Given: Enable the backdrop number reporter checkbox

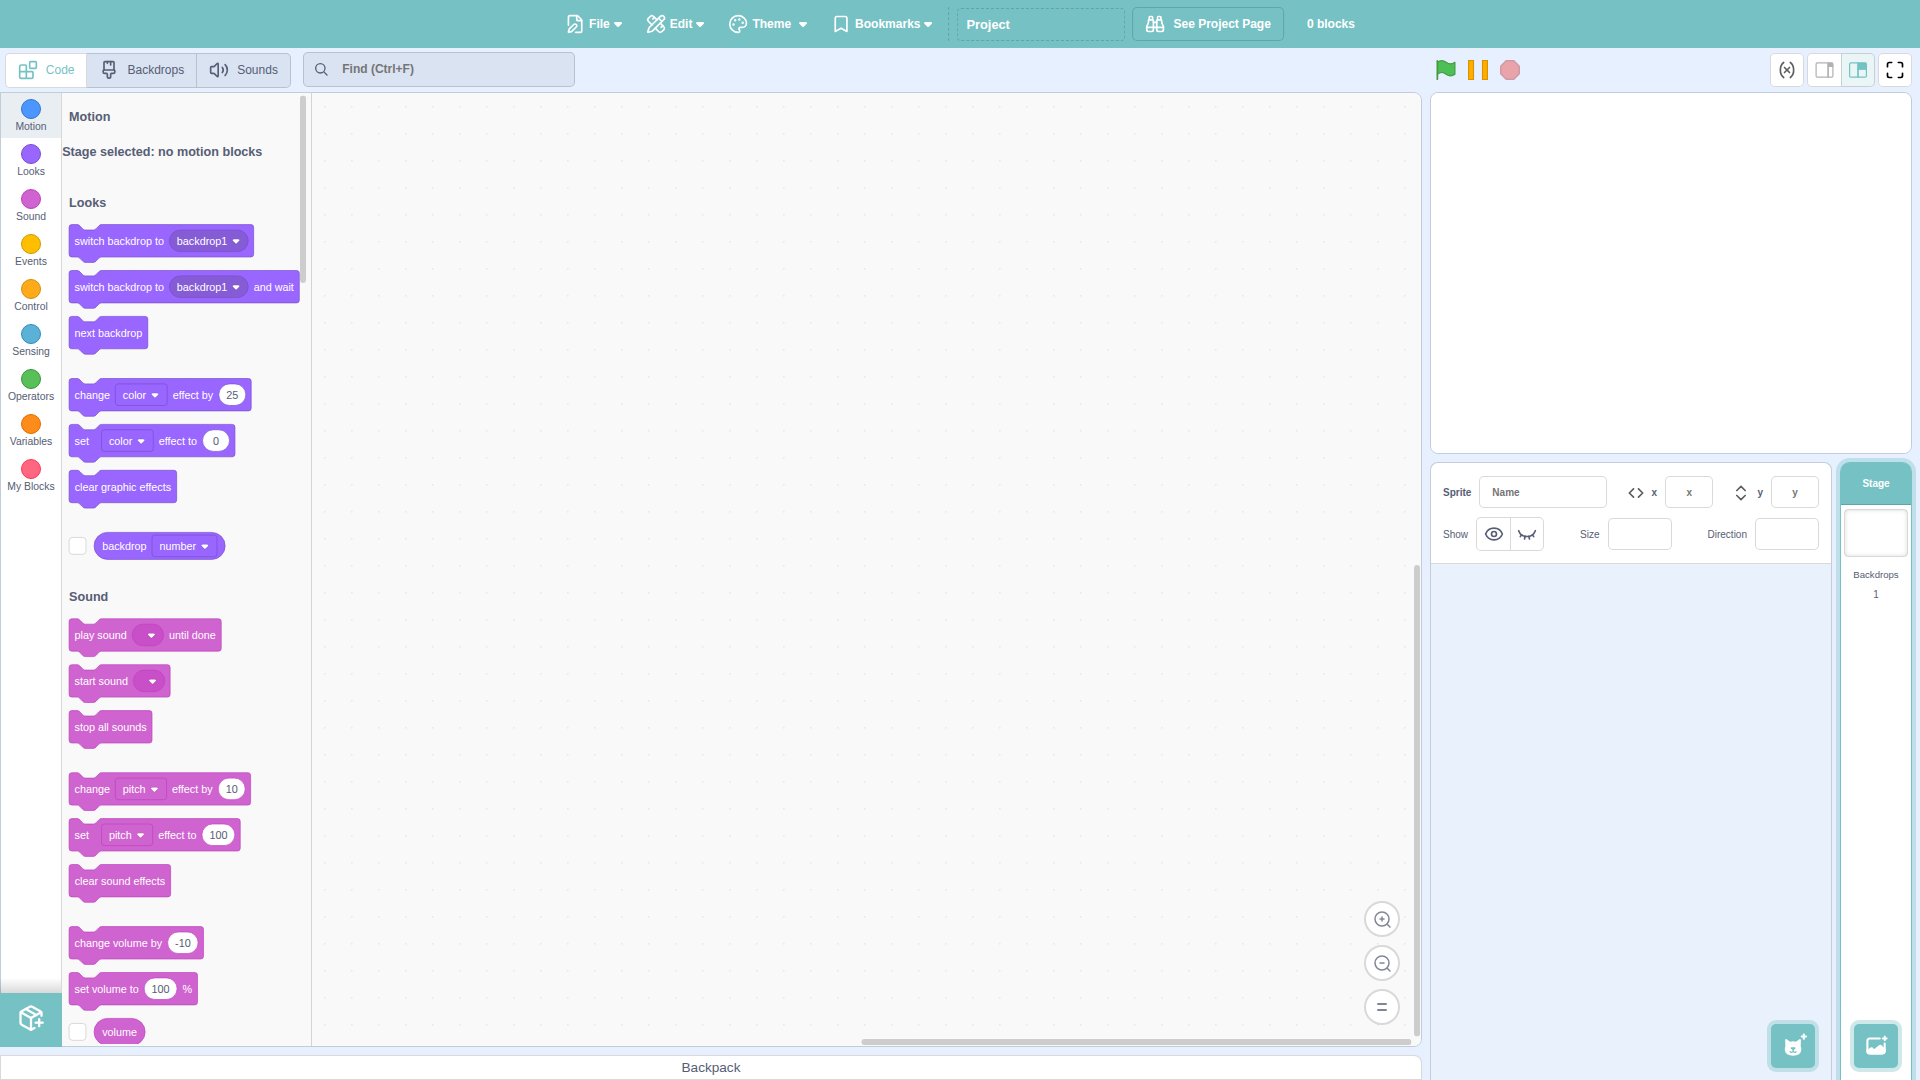Looking at the screenshot, I should [77, 546].
